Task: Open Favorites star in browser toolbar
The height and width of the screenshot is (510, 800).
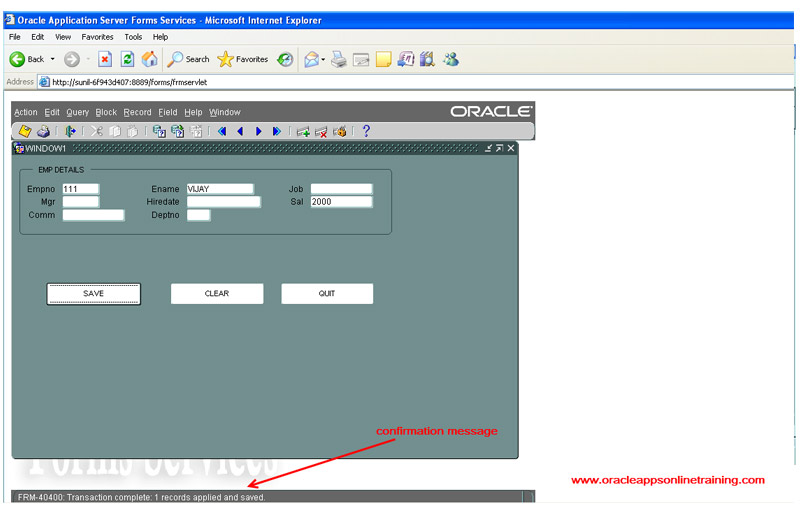Action: tap(242, 59)
